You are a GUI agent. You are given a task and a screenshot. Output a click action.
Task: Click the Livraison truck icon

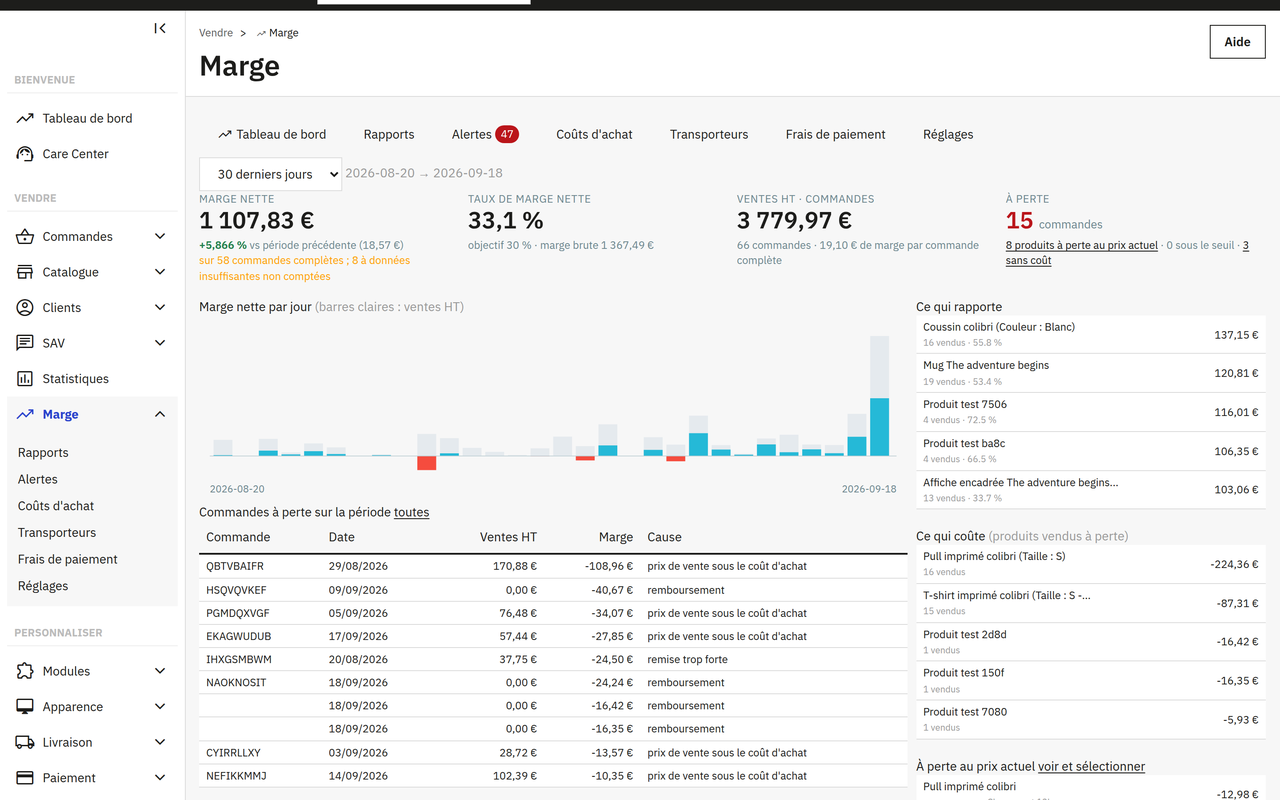pyautogui.click(x=25, y=742)
